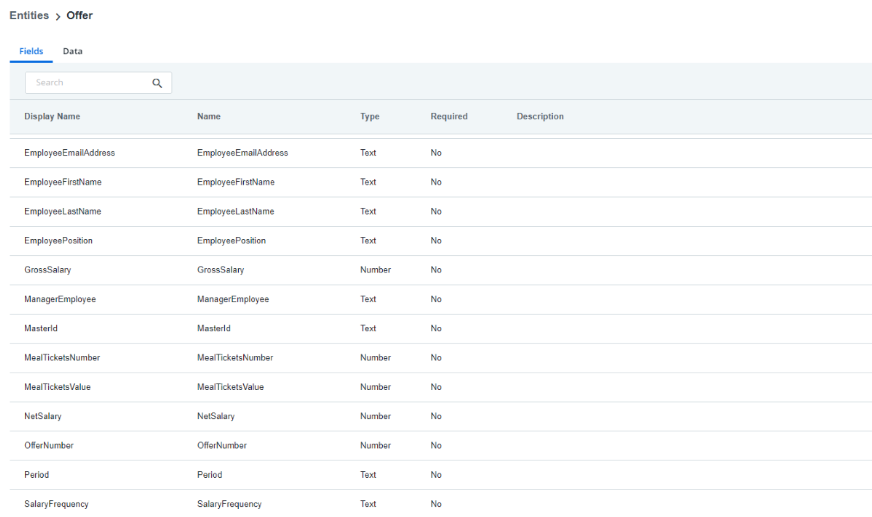
Task: Click the breadcrumb chevron after Entities
Action: coord(58,17)
